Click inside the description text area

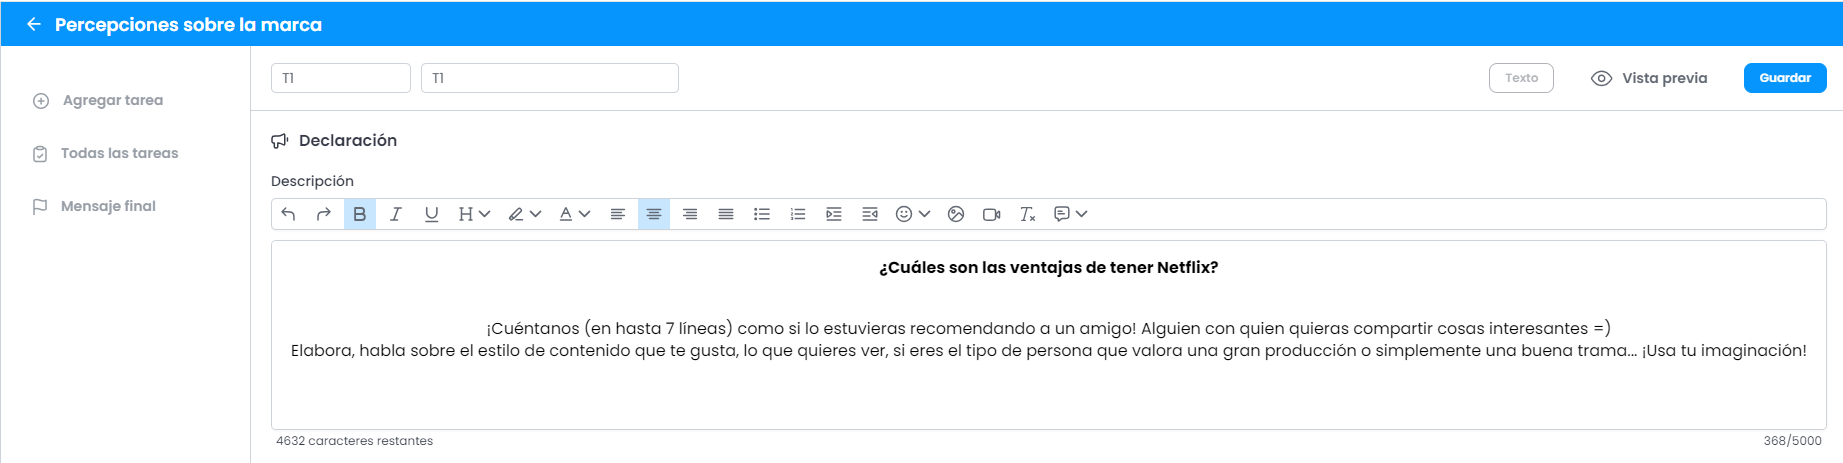point(1048,335)
